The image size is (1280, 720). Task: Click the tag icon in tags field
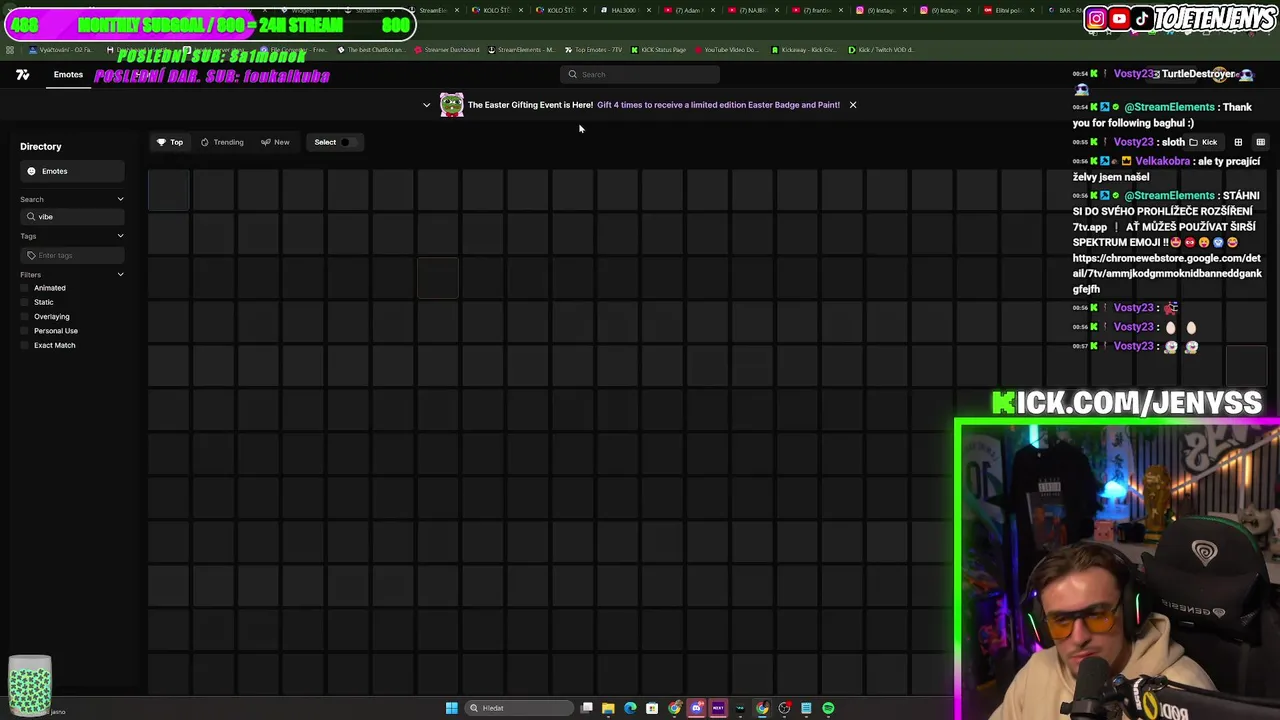coord(31,255)
